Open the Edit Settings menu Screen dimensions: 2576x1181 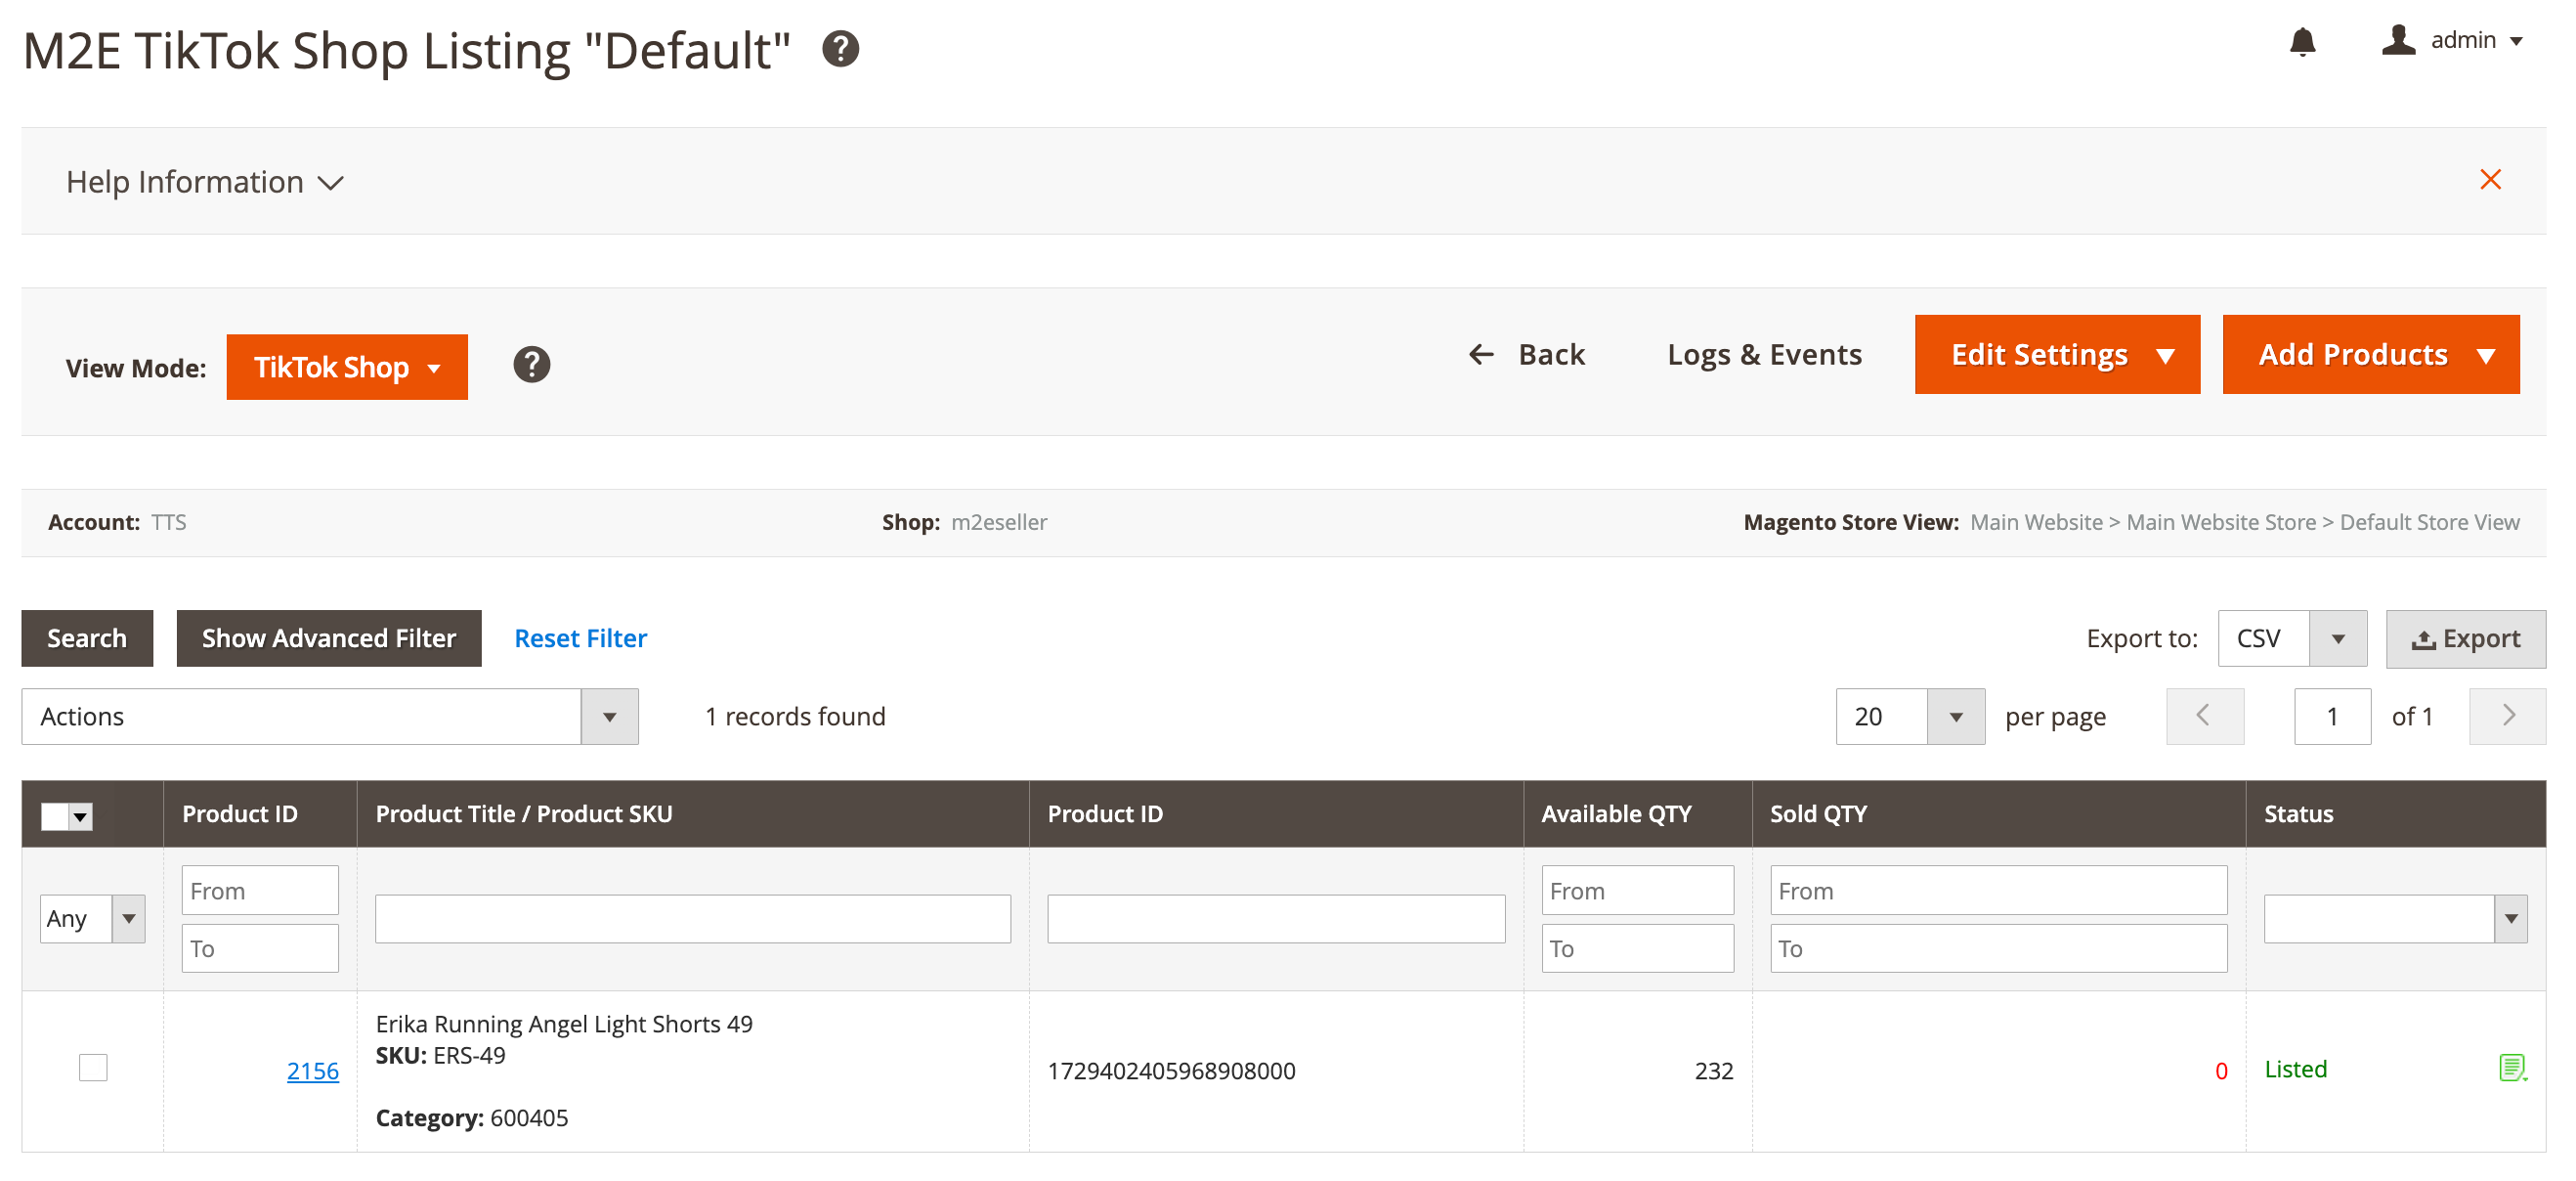coord(2056,355)
